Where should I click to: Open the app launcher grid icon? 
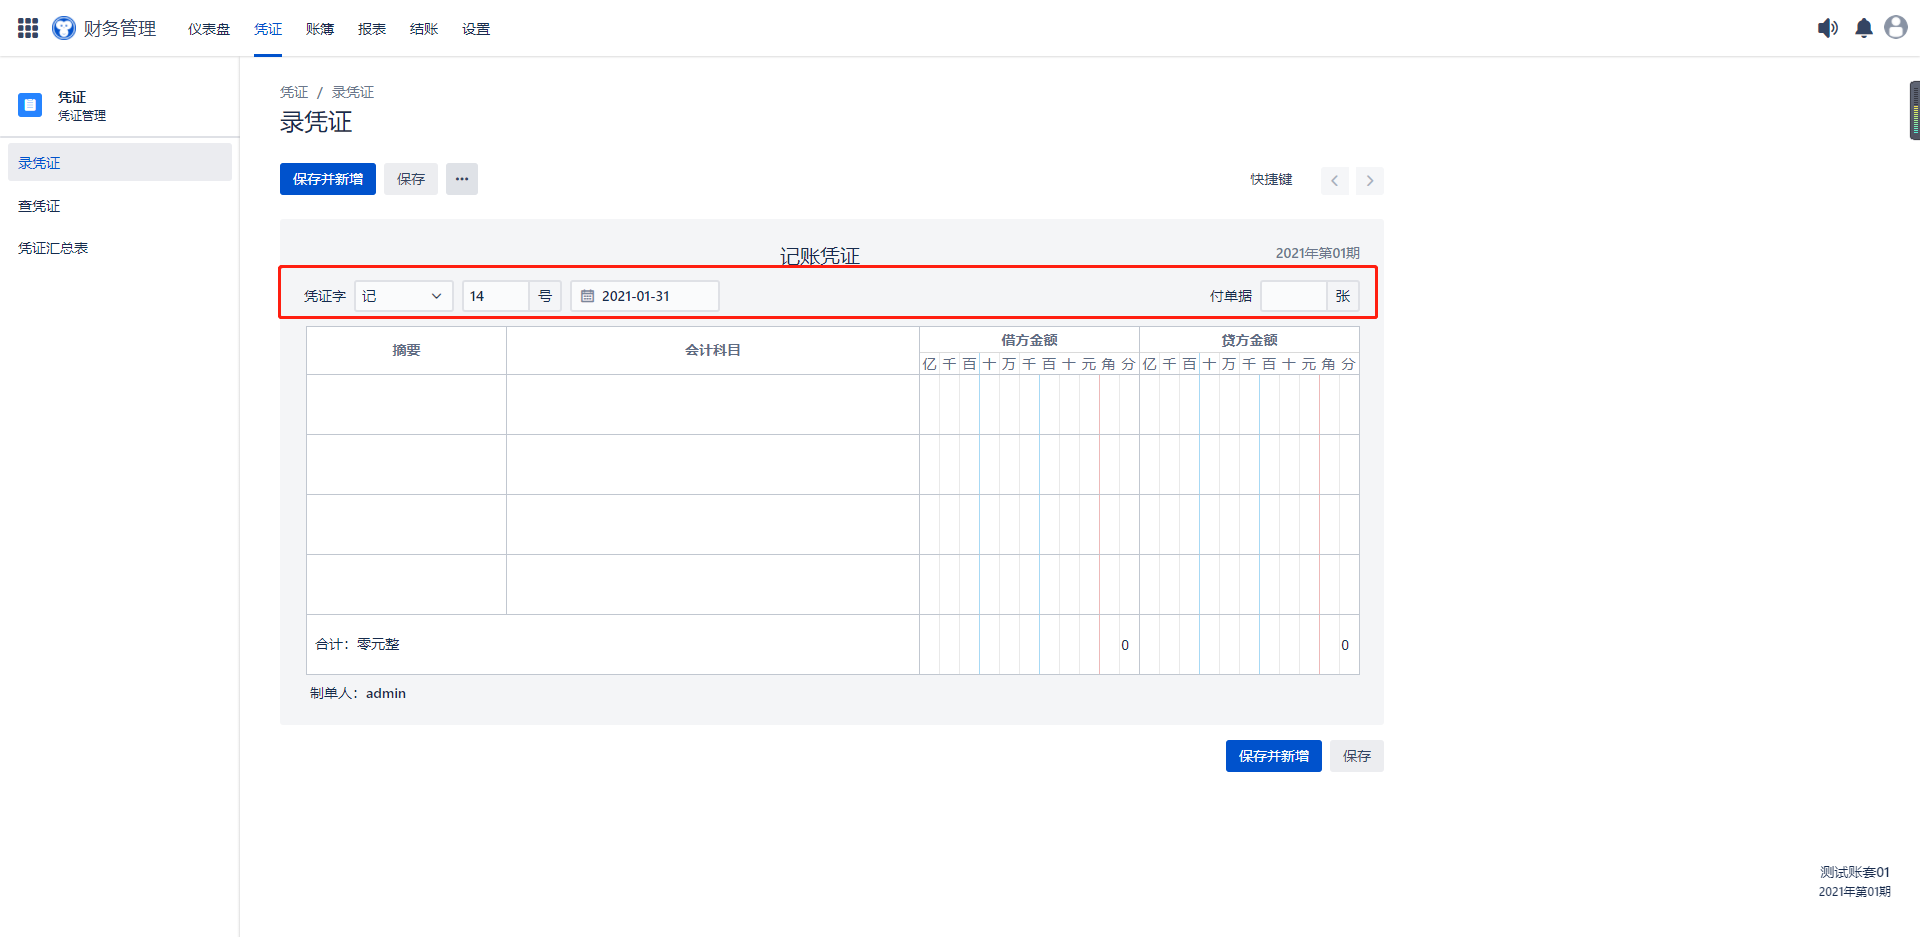28,28
